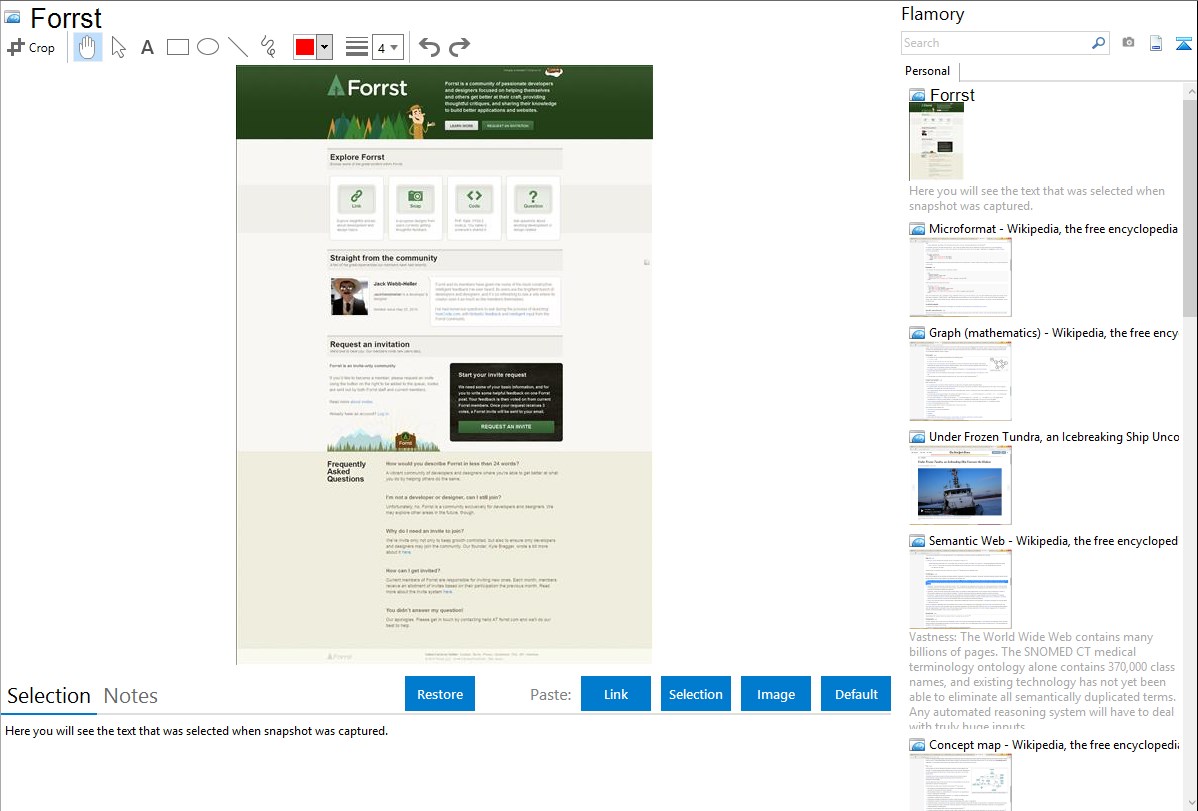Open the drawing color dropdown arrow
The image size is (1198, 811).
pyautogui.click(x=325, y=47)
